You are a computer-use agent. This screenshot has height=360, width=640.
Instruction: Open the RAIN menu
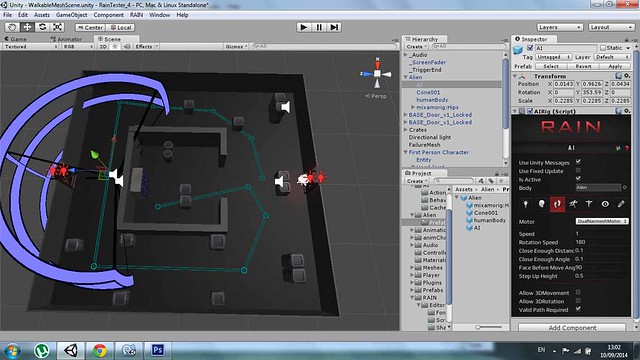136,15
